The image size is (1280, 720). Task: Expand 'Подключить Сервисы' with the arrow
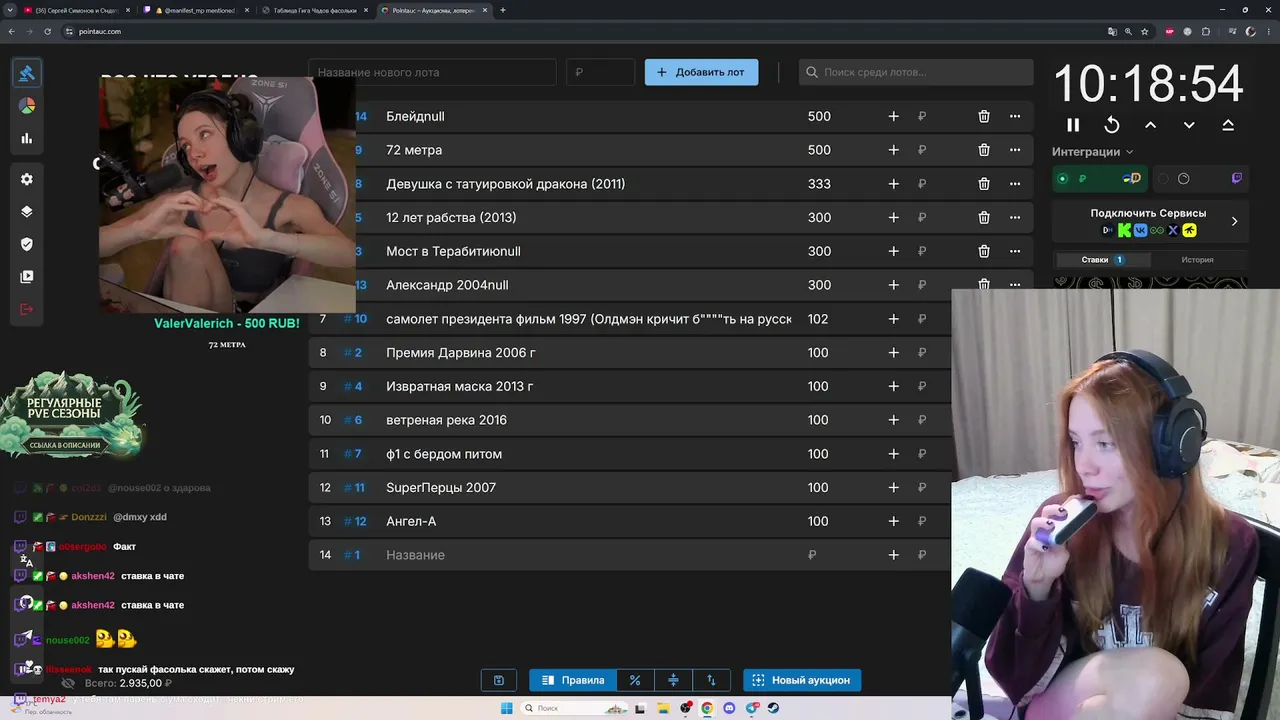pos(1234,221)
